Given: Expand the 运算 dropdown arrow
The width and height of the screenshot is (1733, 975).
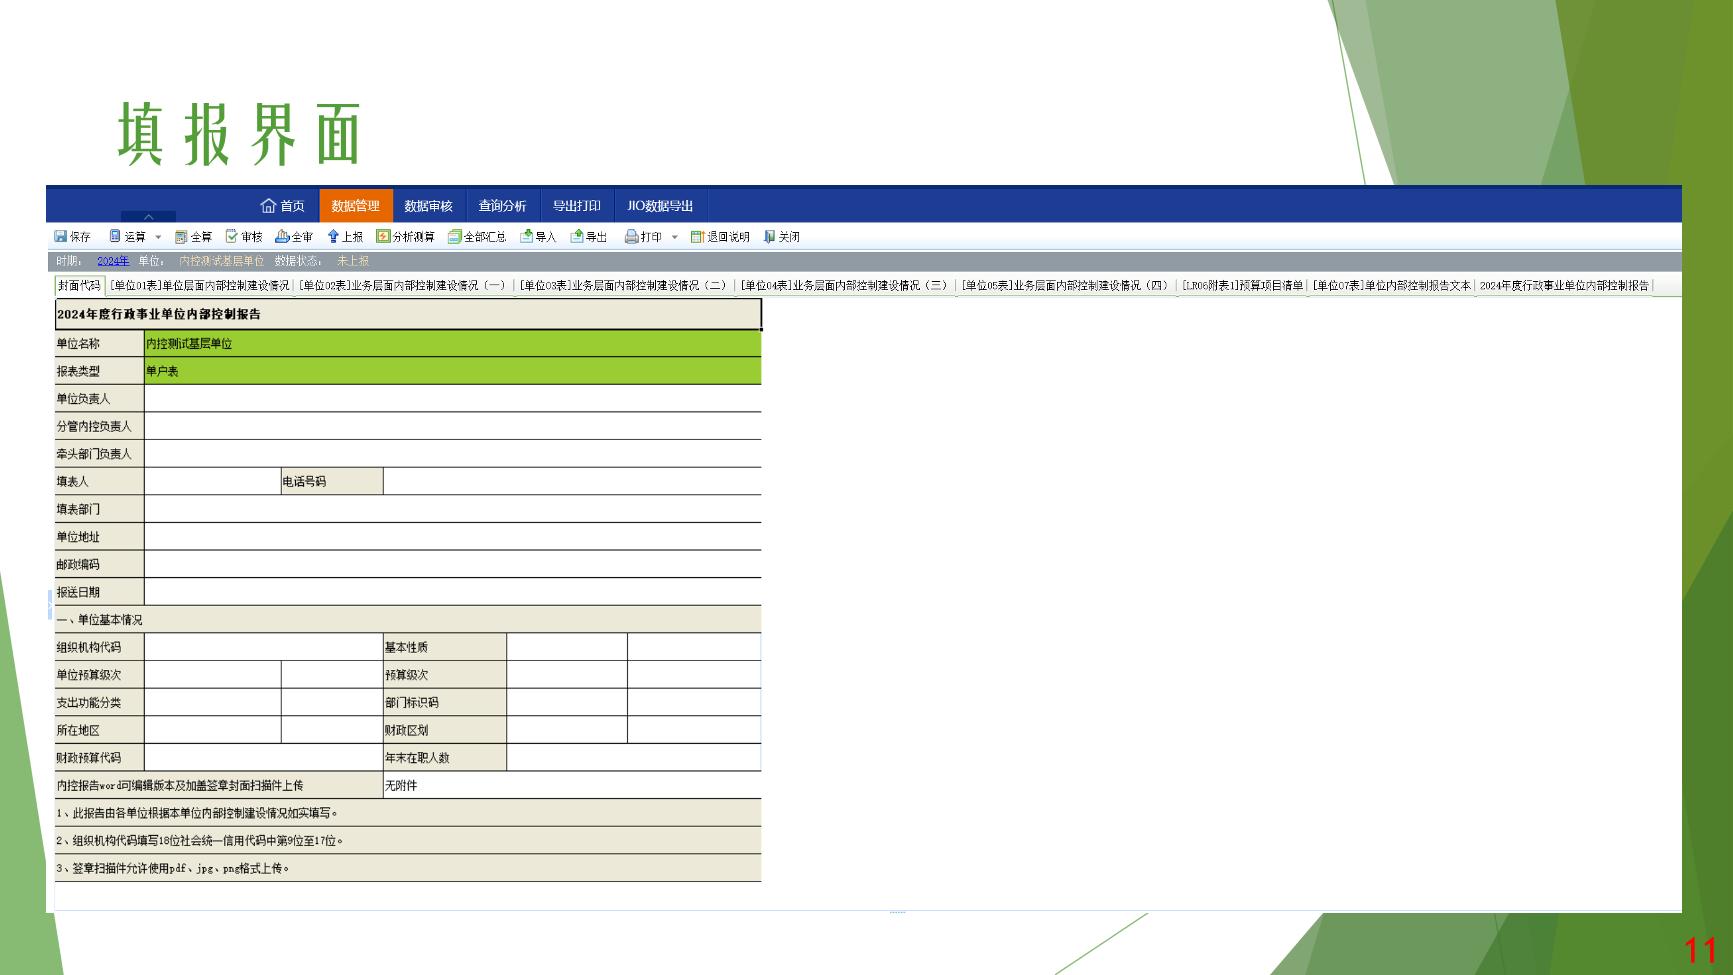Looking at the screenshot, I should click(x=158, y=238).
